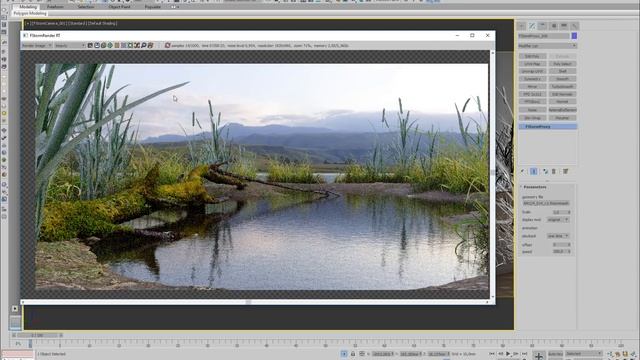Image resolution: width=640 pixels, height=360 pixels.
Task: Open the Render Image dropdown in FStormRender
Action: point(37,45)
